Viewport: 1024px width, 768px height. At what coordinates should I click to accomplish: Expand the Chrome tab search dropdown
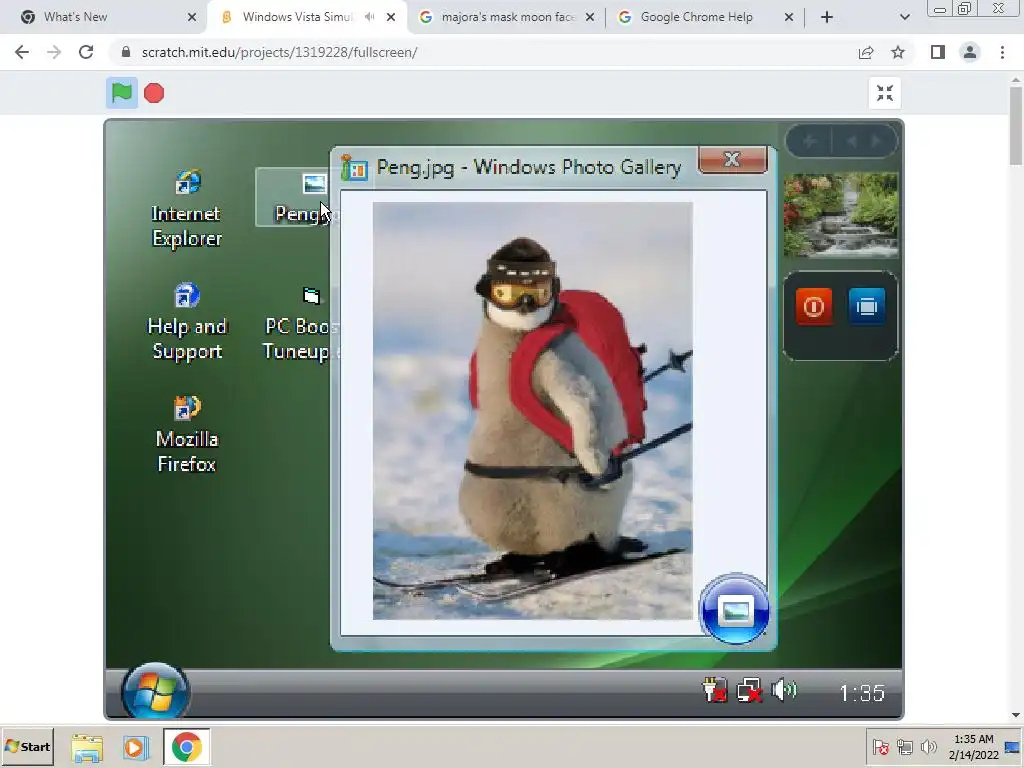tap(904, 18)
